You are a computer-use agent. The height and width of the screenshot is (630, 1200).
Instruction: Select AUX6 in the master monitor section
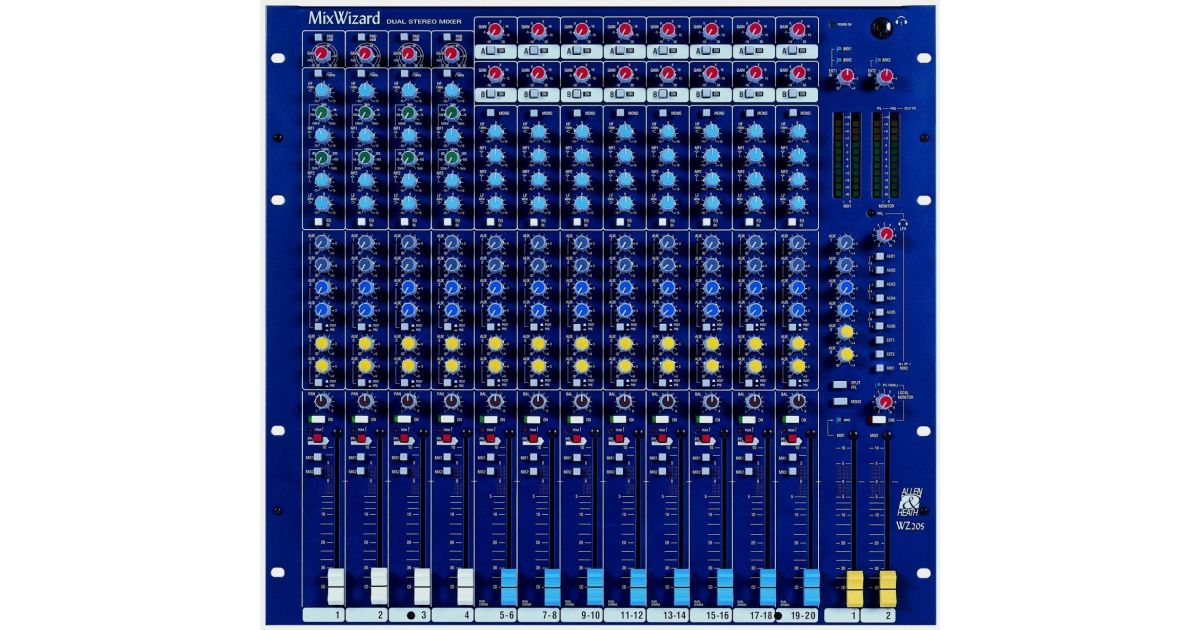pos(879,326)
